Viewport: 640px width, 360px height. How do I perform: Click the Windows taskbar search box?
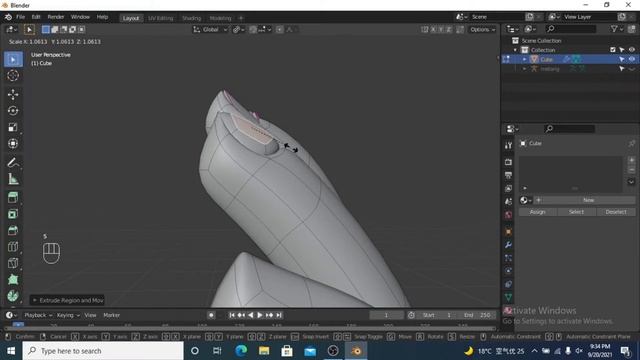[103, 351]
